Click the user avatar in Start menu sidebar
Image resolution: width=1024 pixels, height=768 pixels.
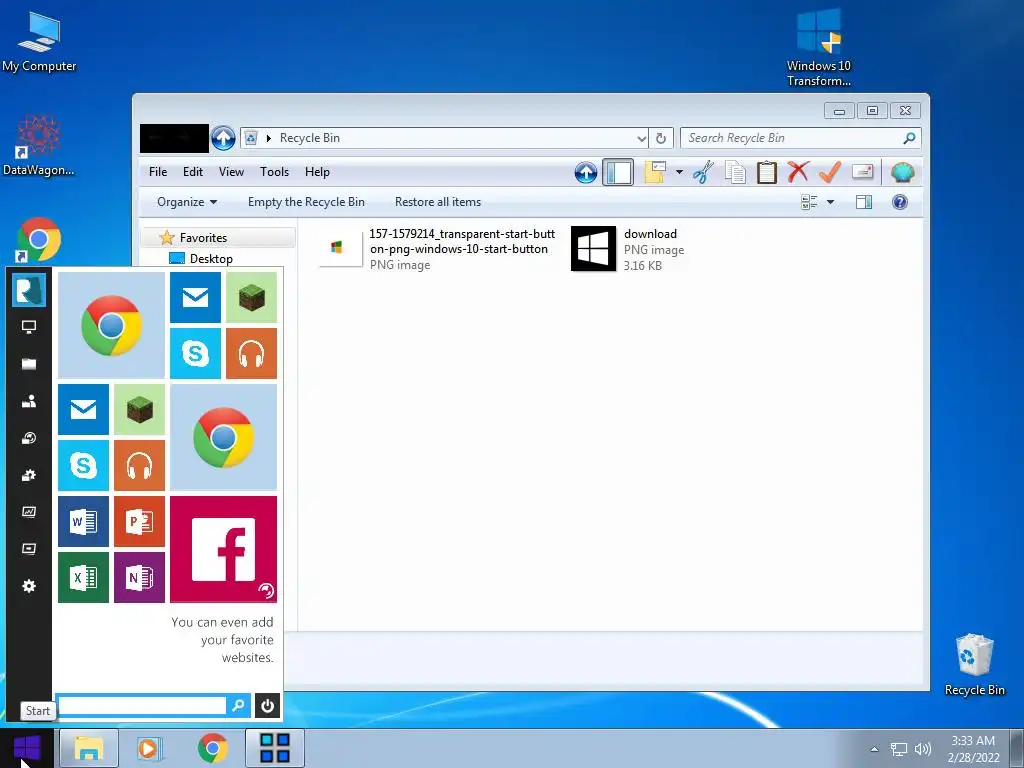coord(29,289)
